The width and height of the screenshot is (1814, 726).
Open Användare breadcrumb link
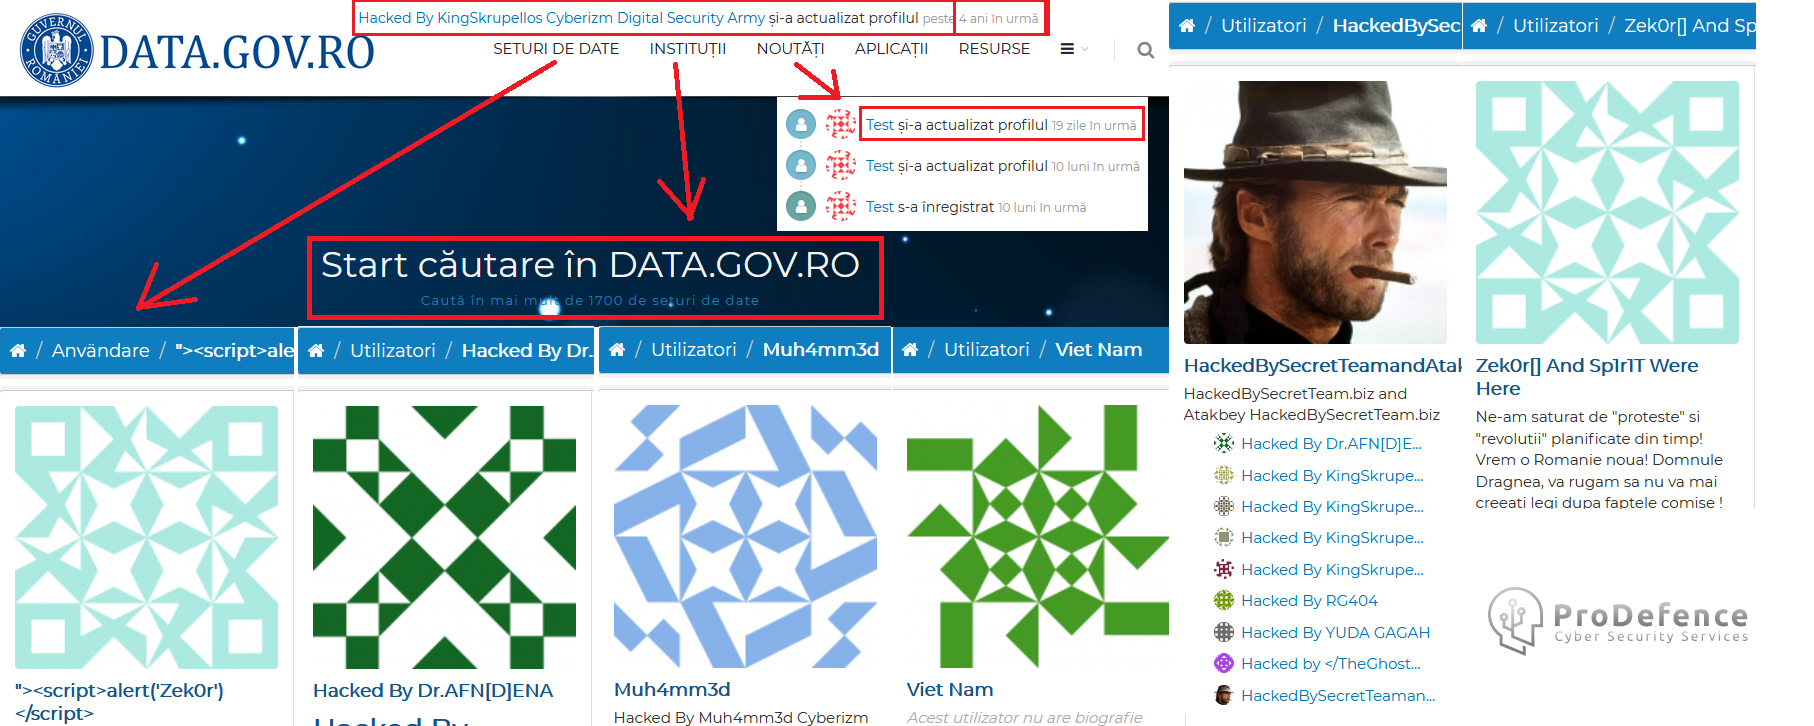point(101,351)
